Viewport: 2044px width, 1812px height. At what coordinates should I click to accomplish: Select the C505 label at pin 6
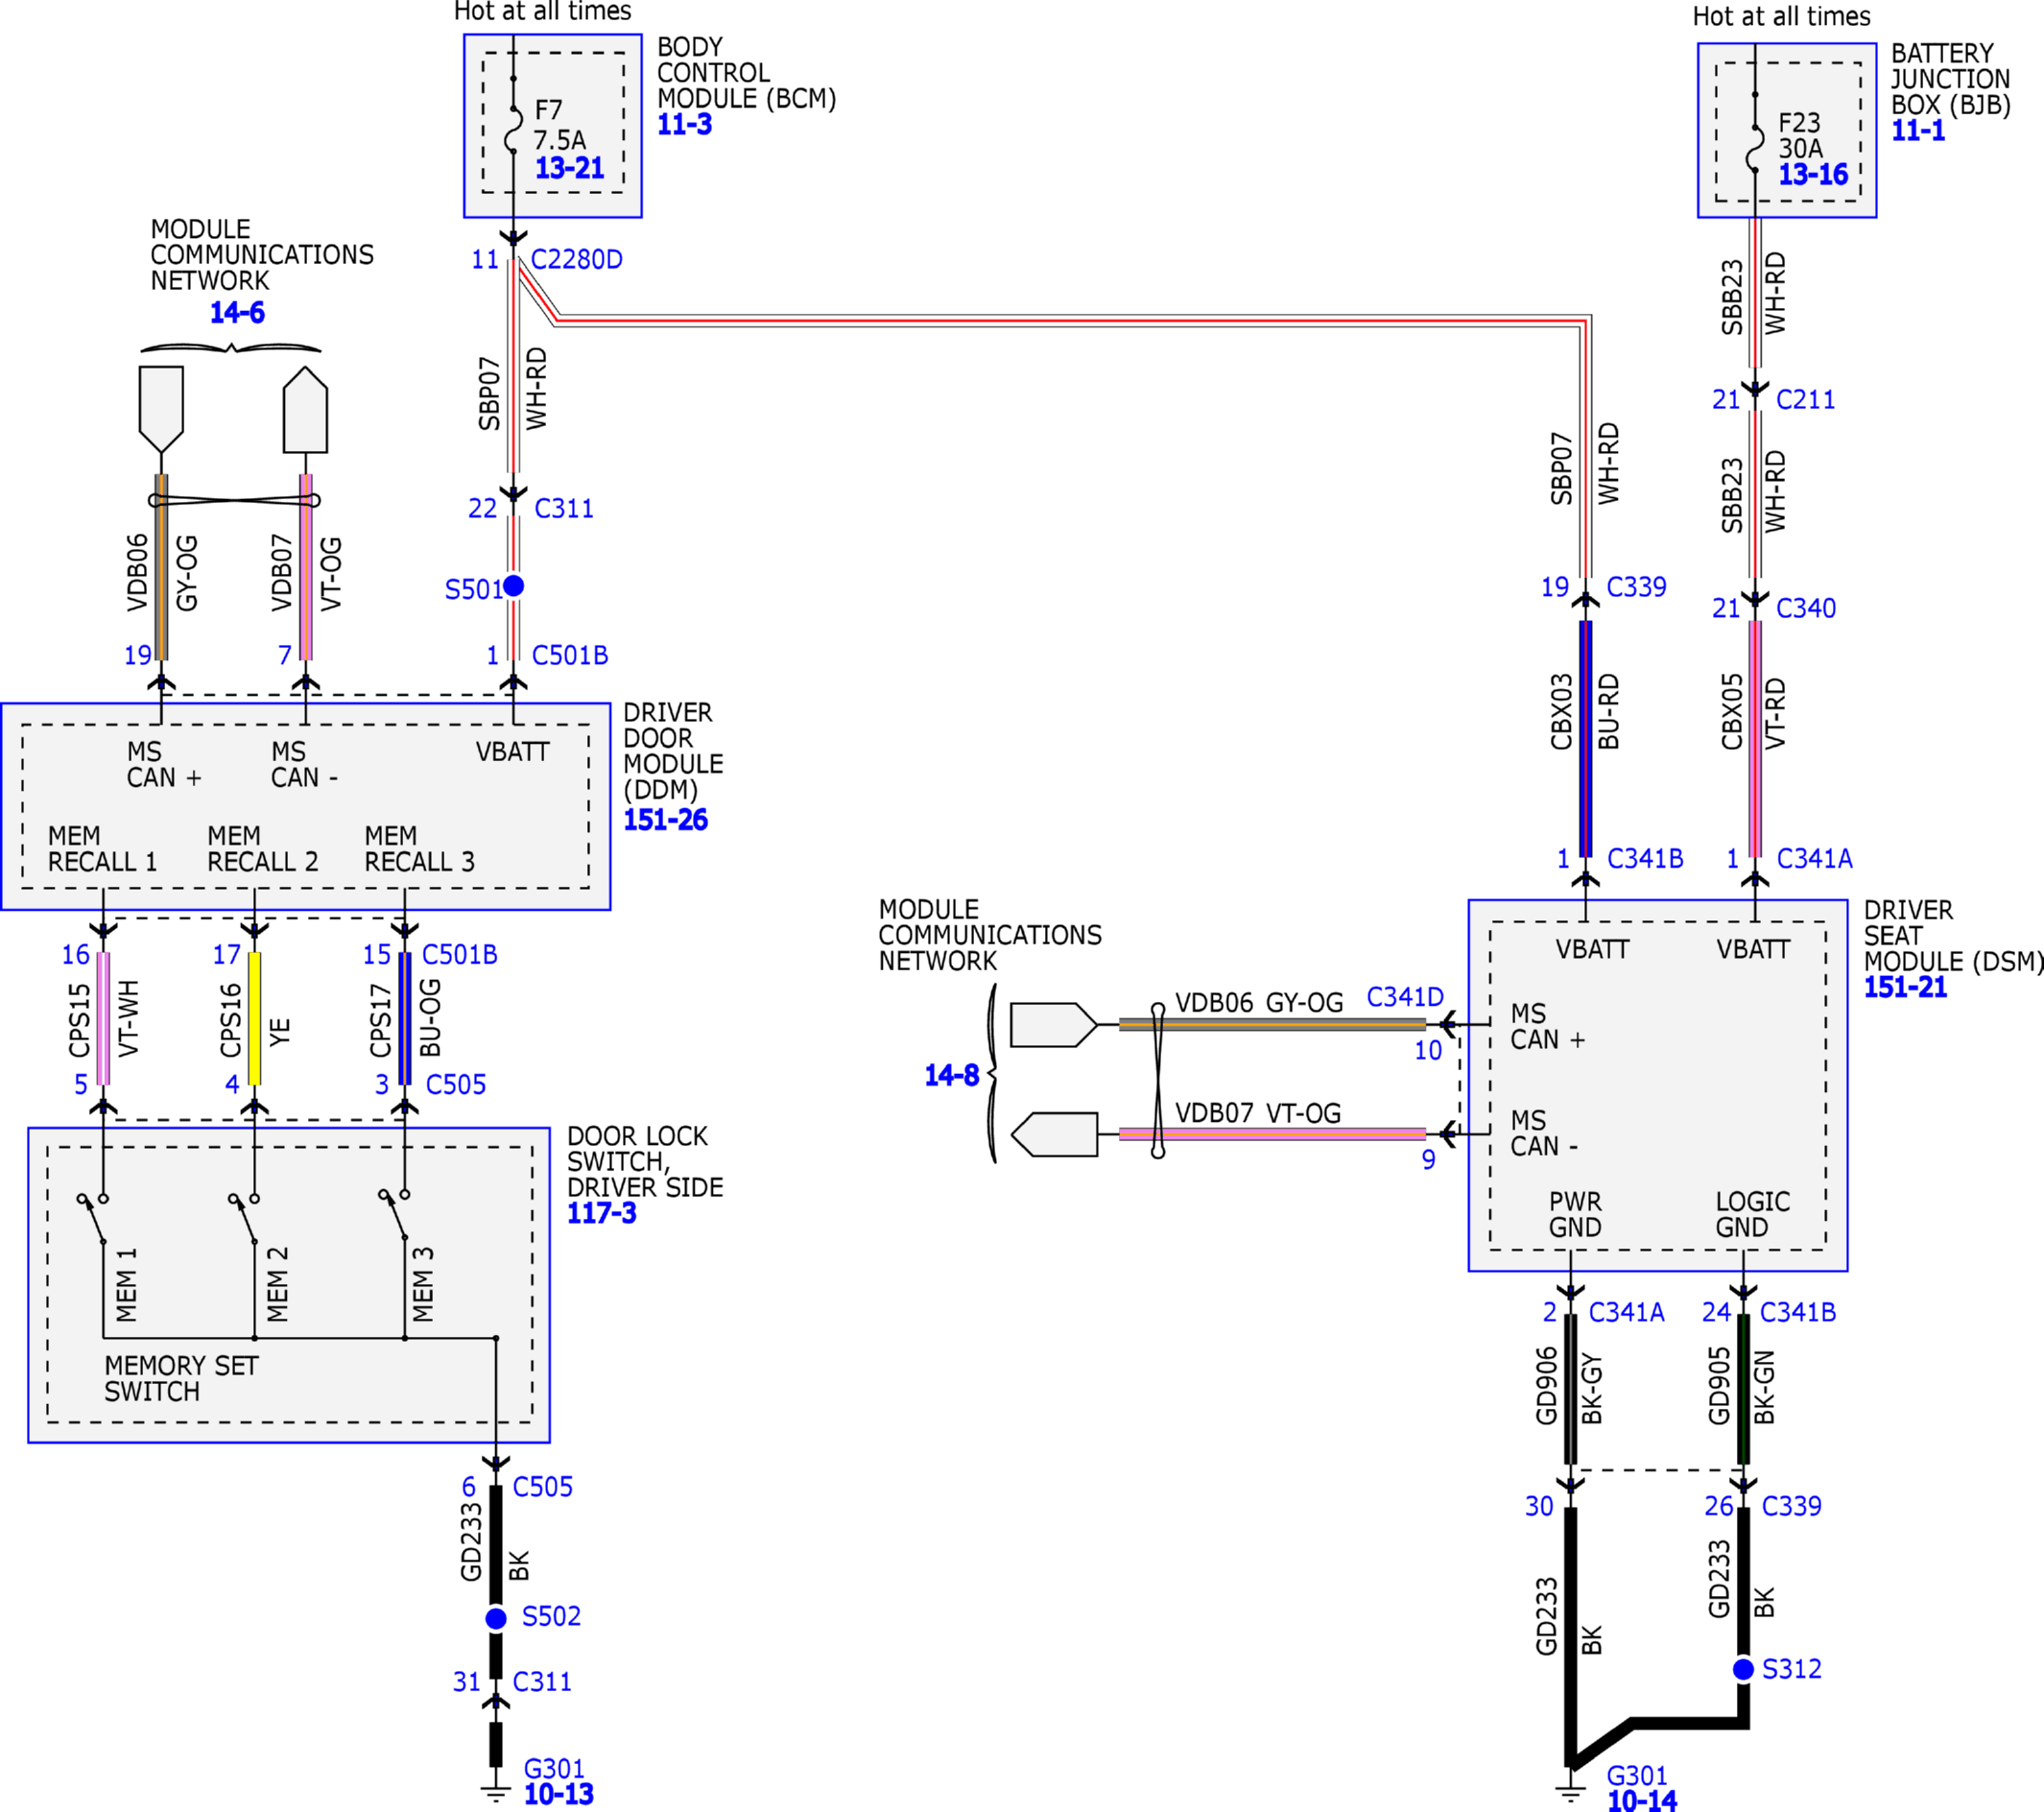(542, 1487)
